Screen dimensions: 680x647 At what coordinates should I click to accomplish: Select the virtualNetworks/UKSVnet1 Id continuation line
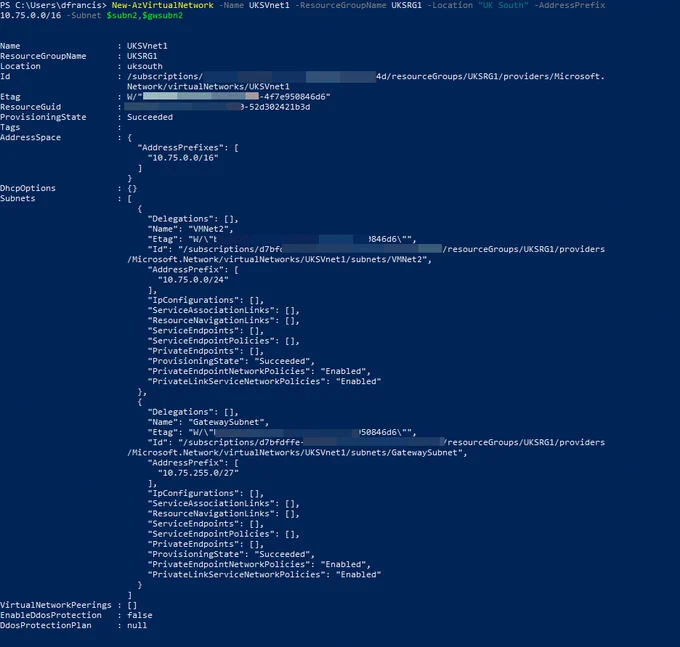point(208,86)
